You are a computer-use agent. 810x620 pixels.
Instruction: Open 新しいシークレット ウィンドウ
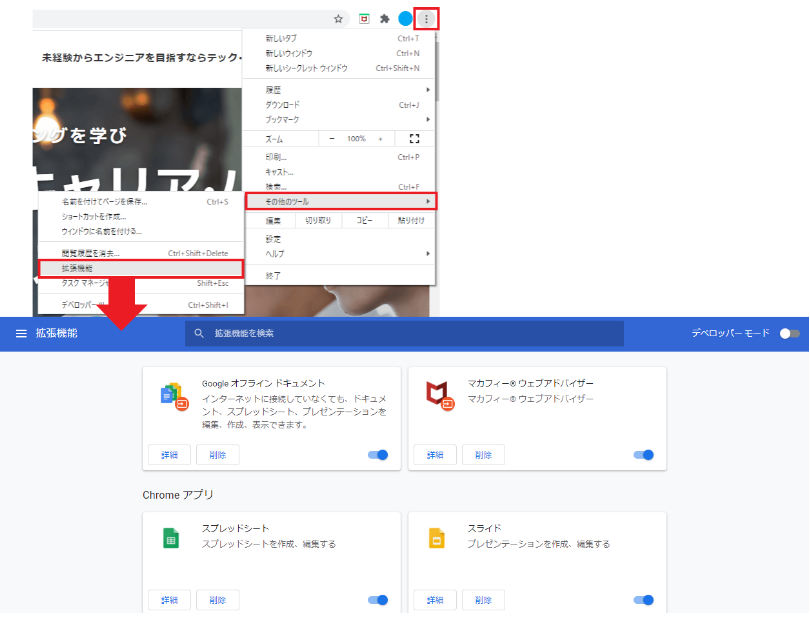pos(339,68)
